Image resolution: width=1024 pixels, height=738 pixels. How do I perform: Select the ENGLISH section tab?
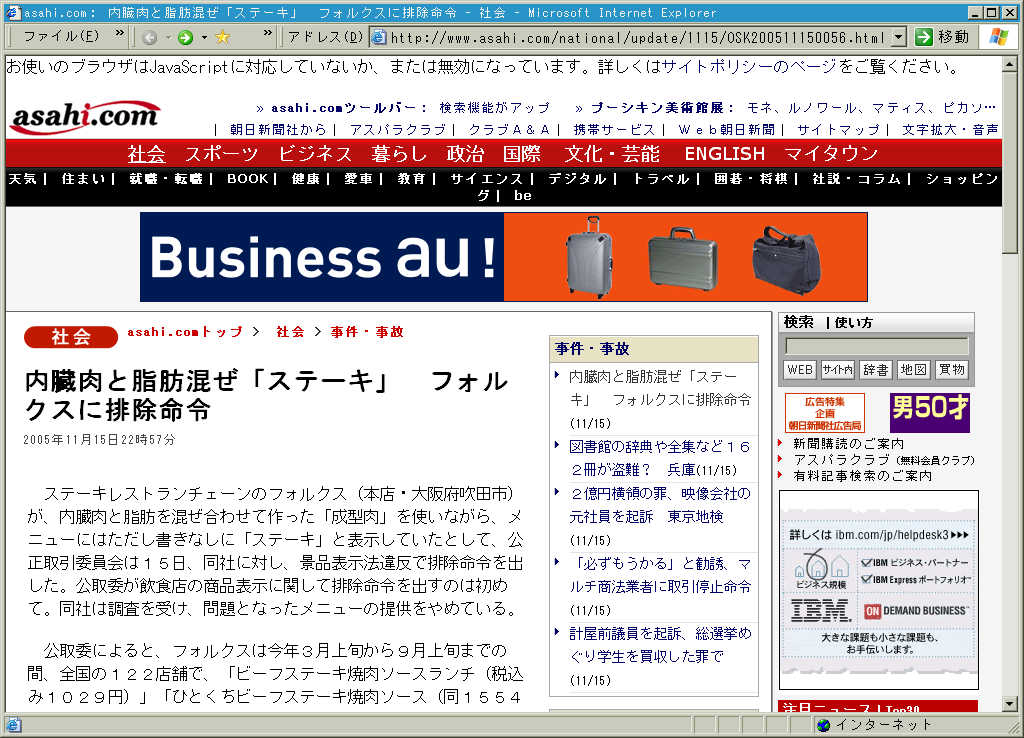724,153
